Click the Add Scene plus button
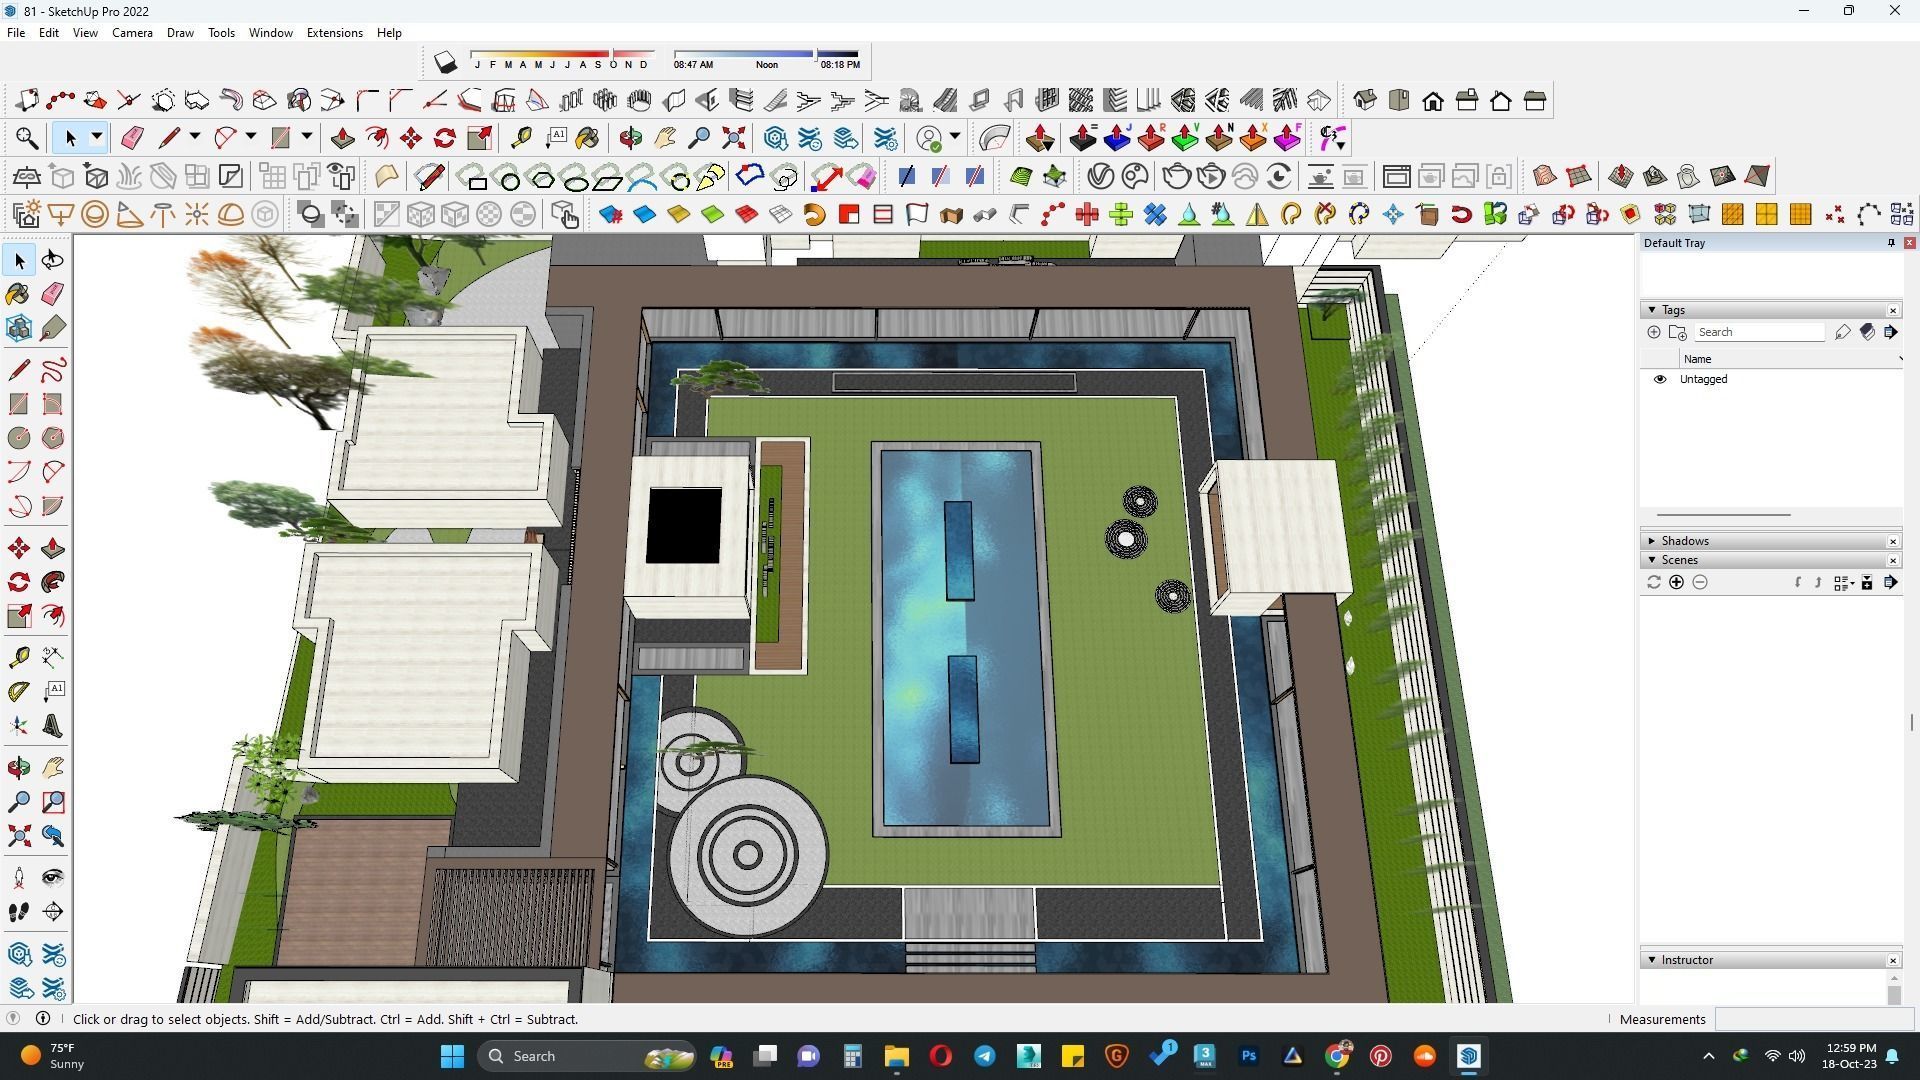1920x1080 pixels. (1677, 582)
